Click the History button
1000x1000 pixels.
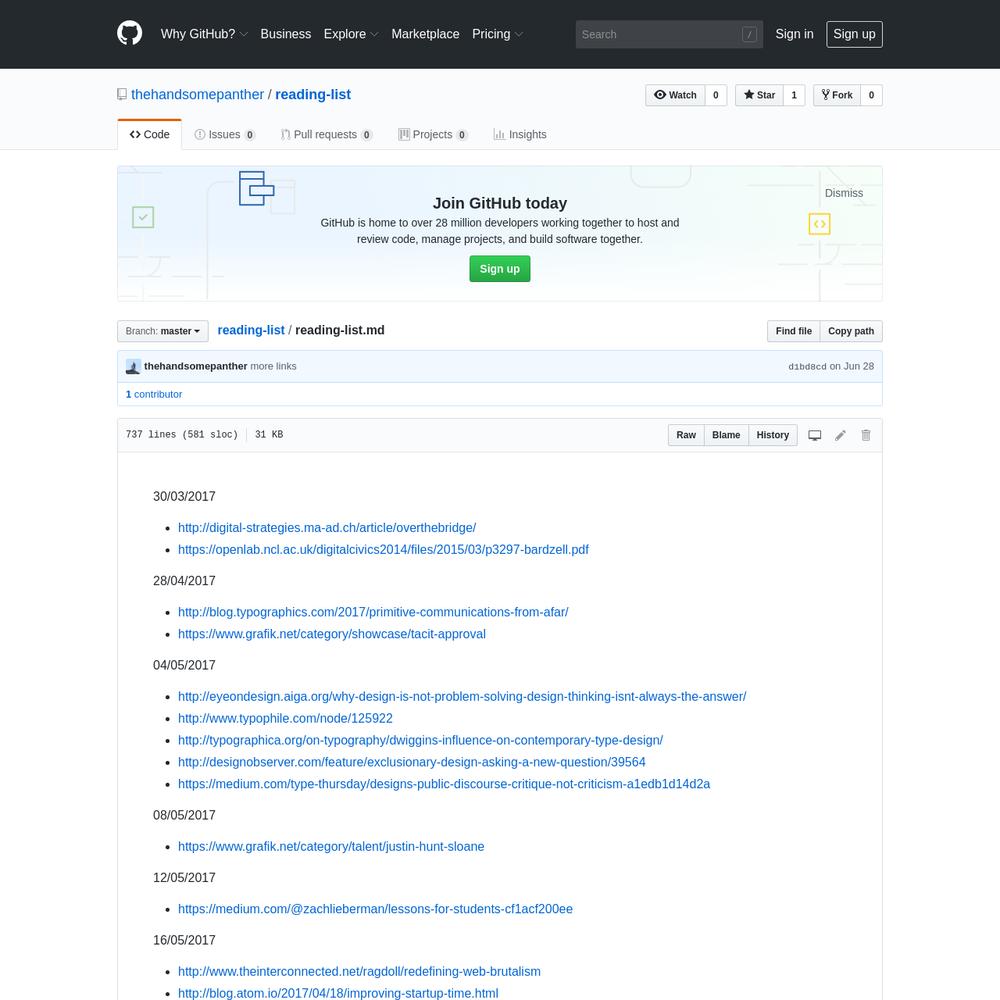pyautogui.click(x=772, y=435)
